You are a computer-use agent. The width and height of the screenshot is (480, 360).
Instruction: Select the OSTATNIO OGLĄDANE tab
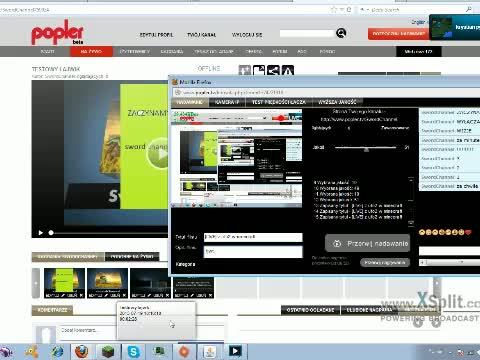[310, 310]
